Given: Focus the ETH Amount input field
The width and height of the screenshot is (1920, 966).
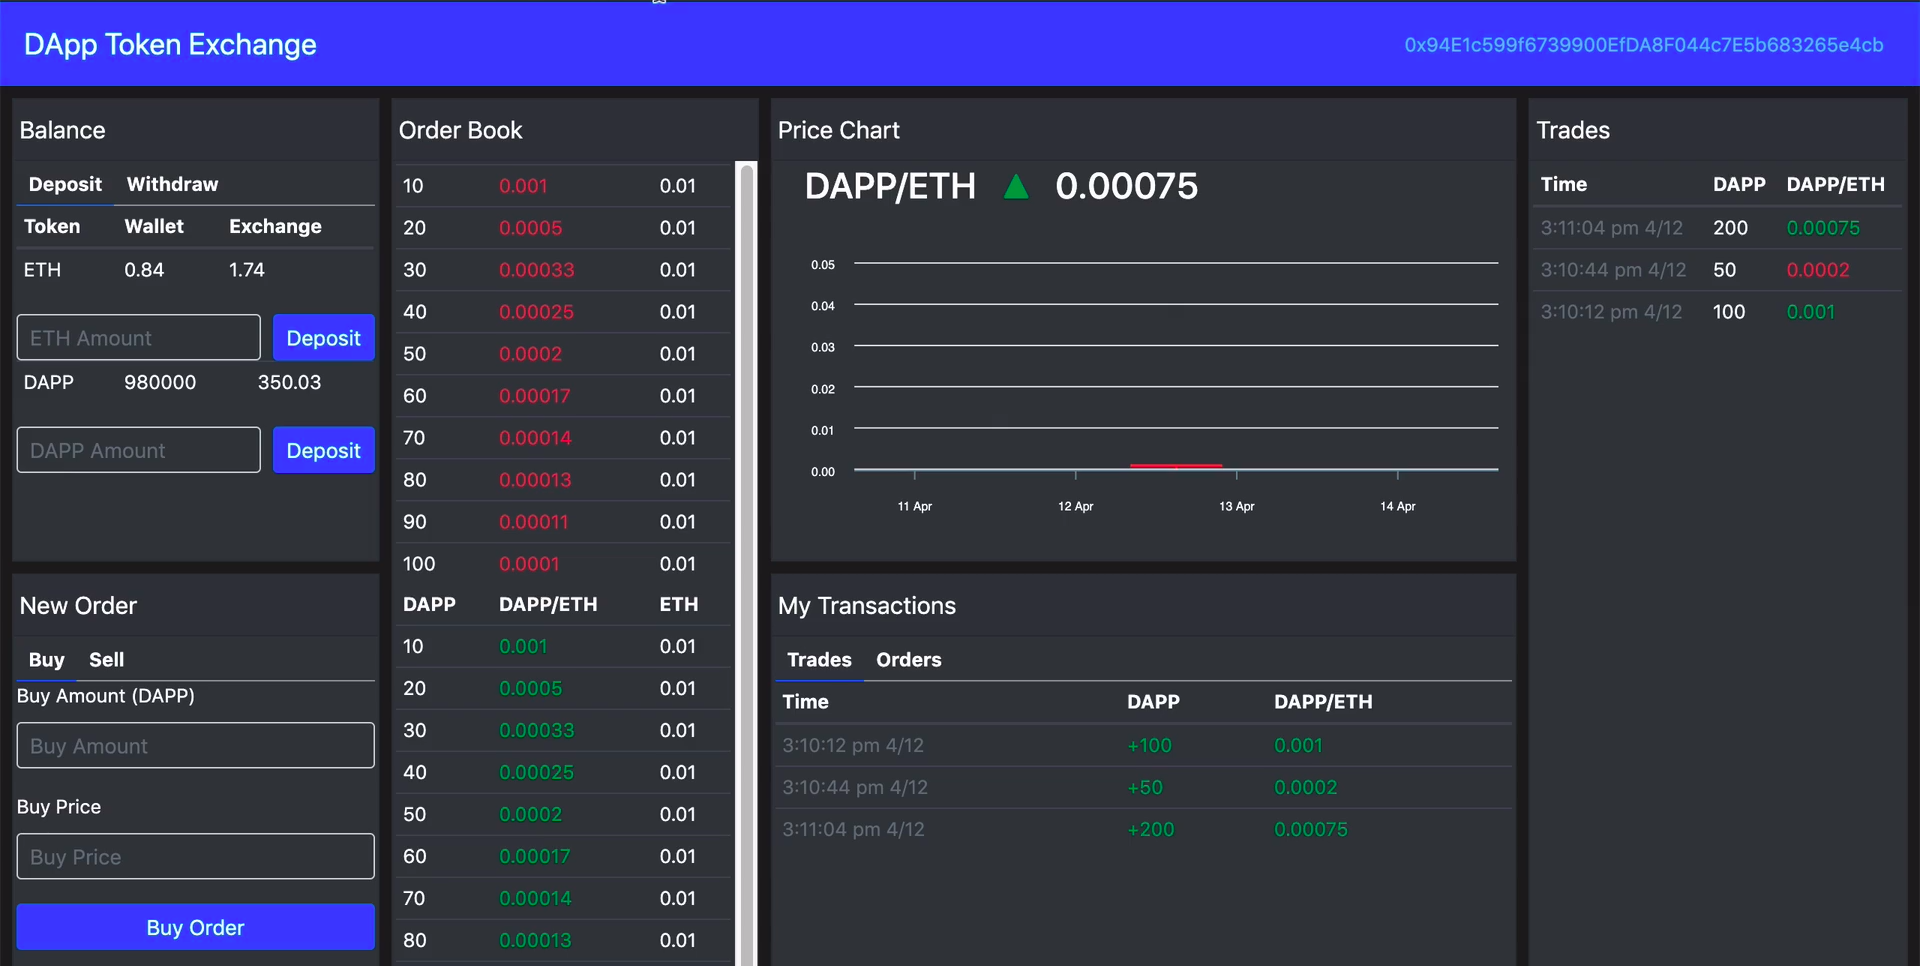Looking at the screenshot, I should click(139, 338).
